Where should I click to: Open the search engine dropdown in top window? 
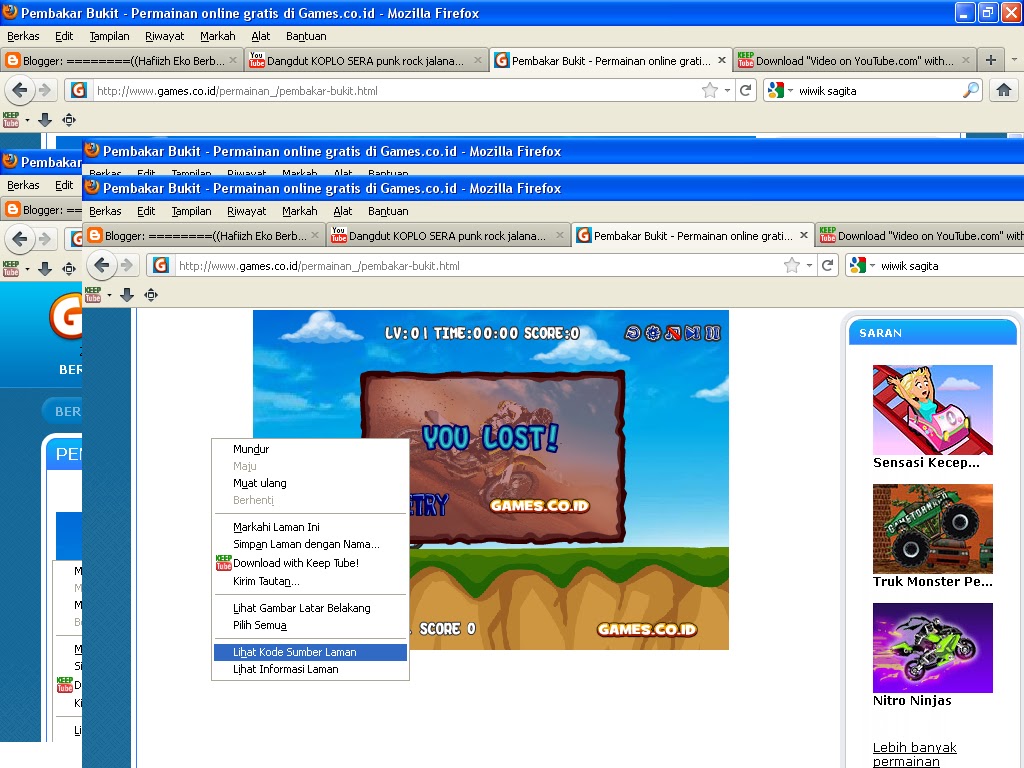click(790, 91)
